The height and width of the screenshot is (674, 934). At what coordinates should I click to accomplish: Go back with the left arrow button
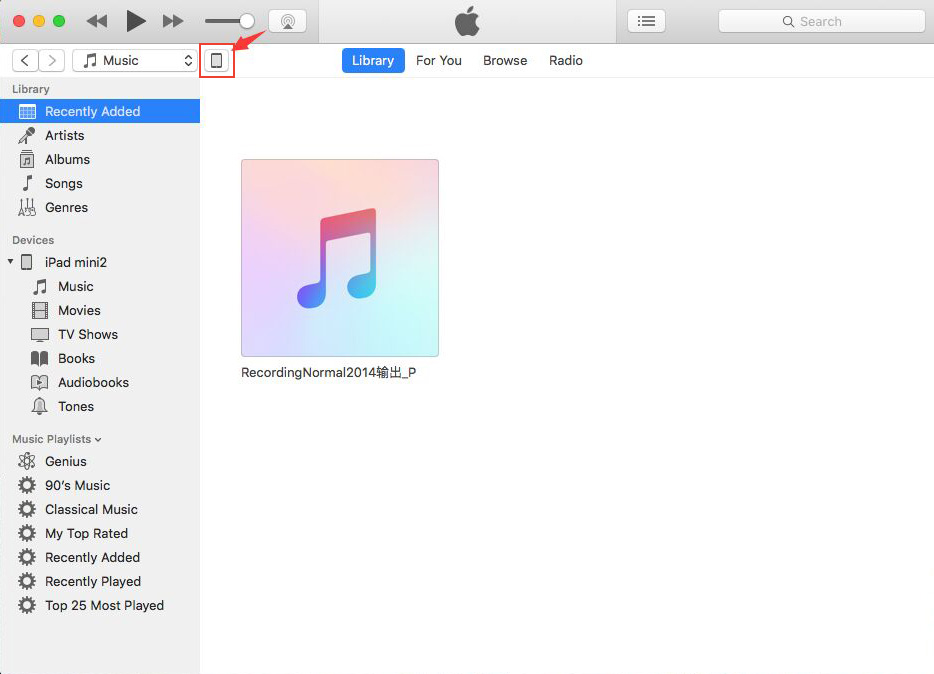[x=25, y=61]
